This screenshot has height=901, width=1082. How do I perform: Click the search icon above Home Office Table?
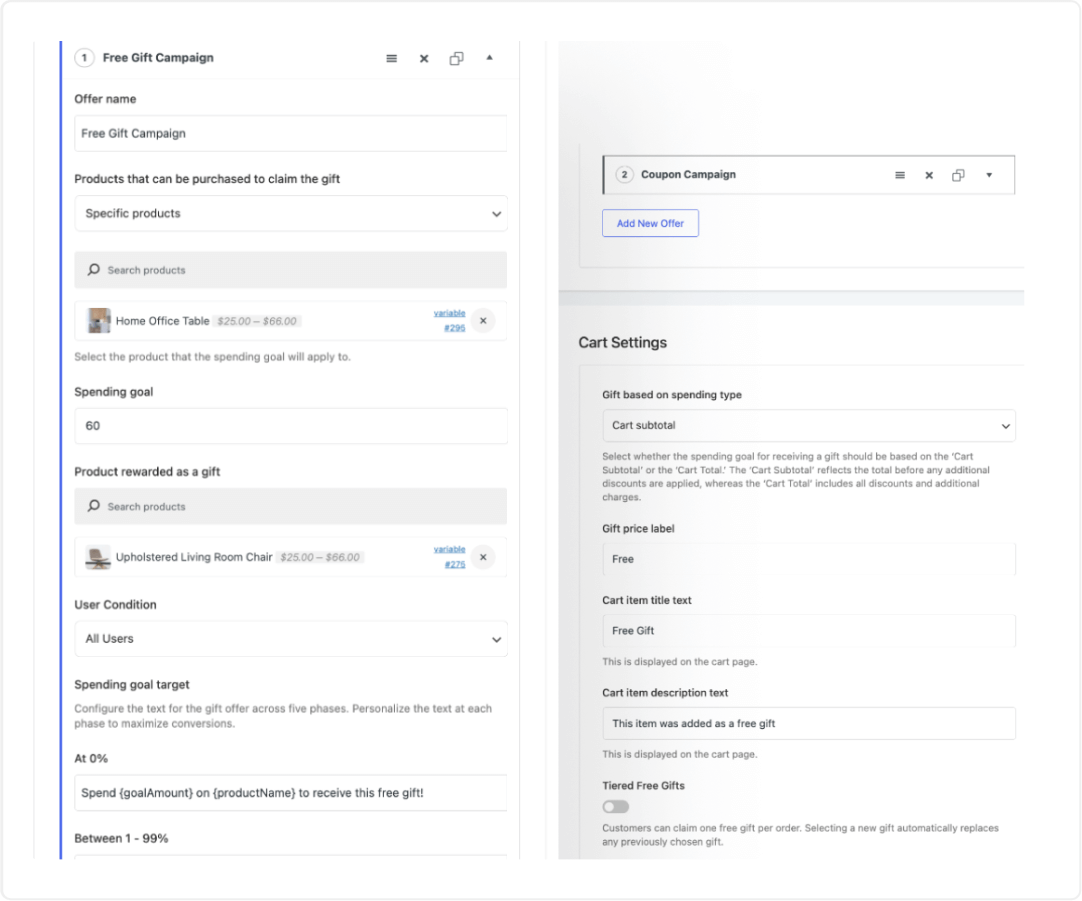click(x=94, y=269)
